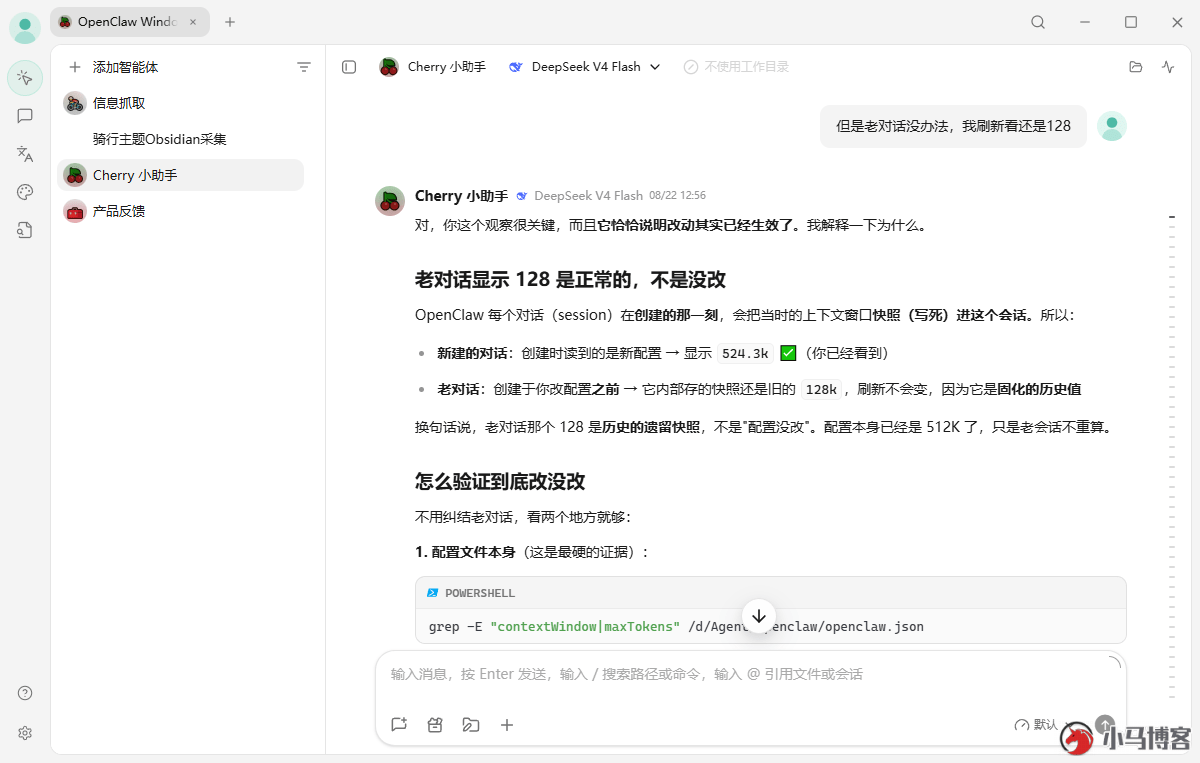This screenshot has width=1200, height=763.
Task: Click the message outline scrollbar on right edge
Action: tap(1172, 455)
